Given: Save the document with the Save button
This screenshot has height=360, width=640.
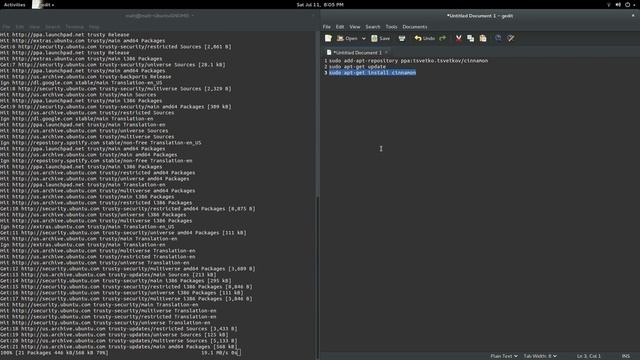Looking at the screenshot, I should (380, 38).
